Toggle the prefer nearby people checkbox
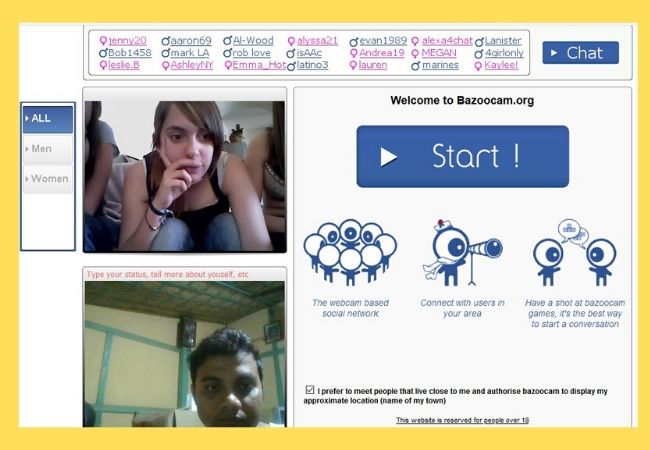This screenshot has width=650, height=450. tap(310, 390)
